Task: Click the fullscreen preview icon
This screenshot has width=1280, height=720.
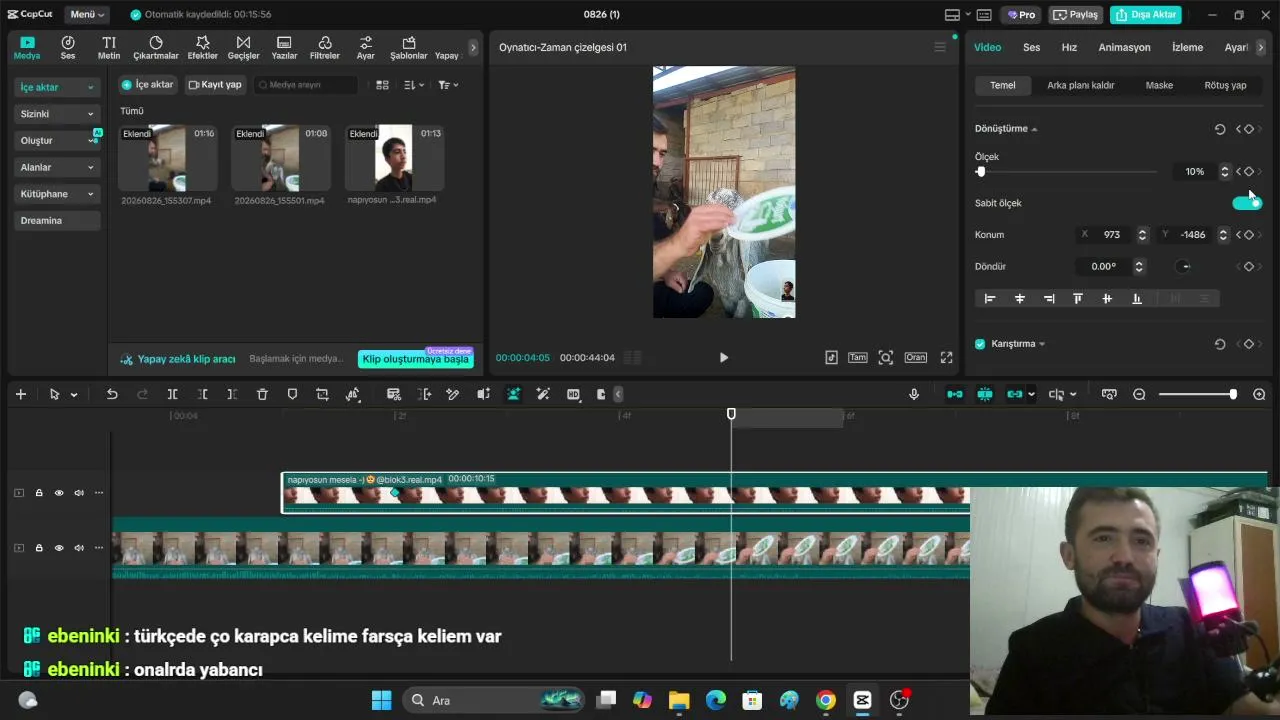Action: pos(946,357)
